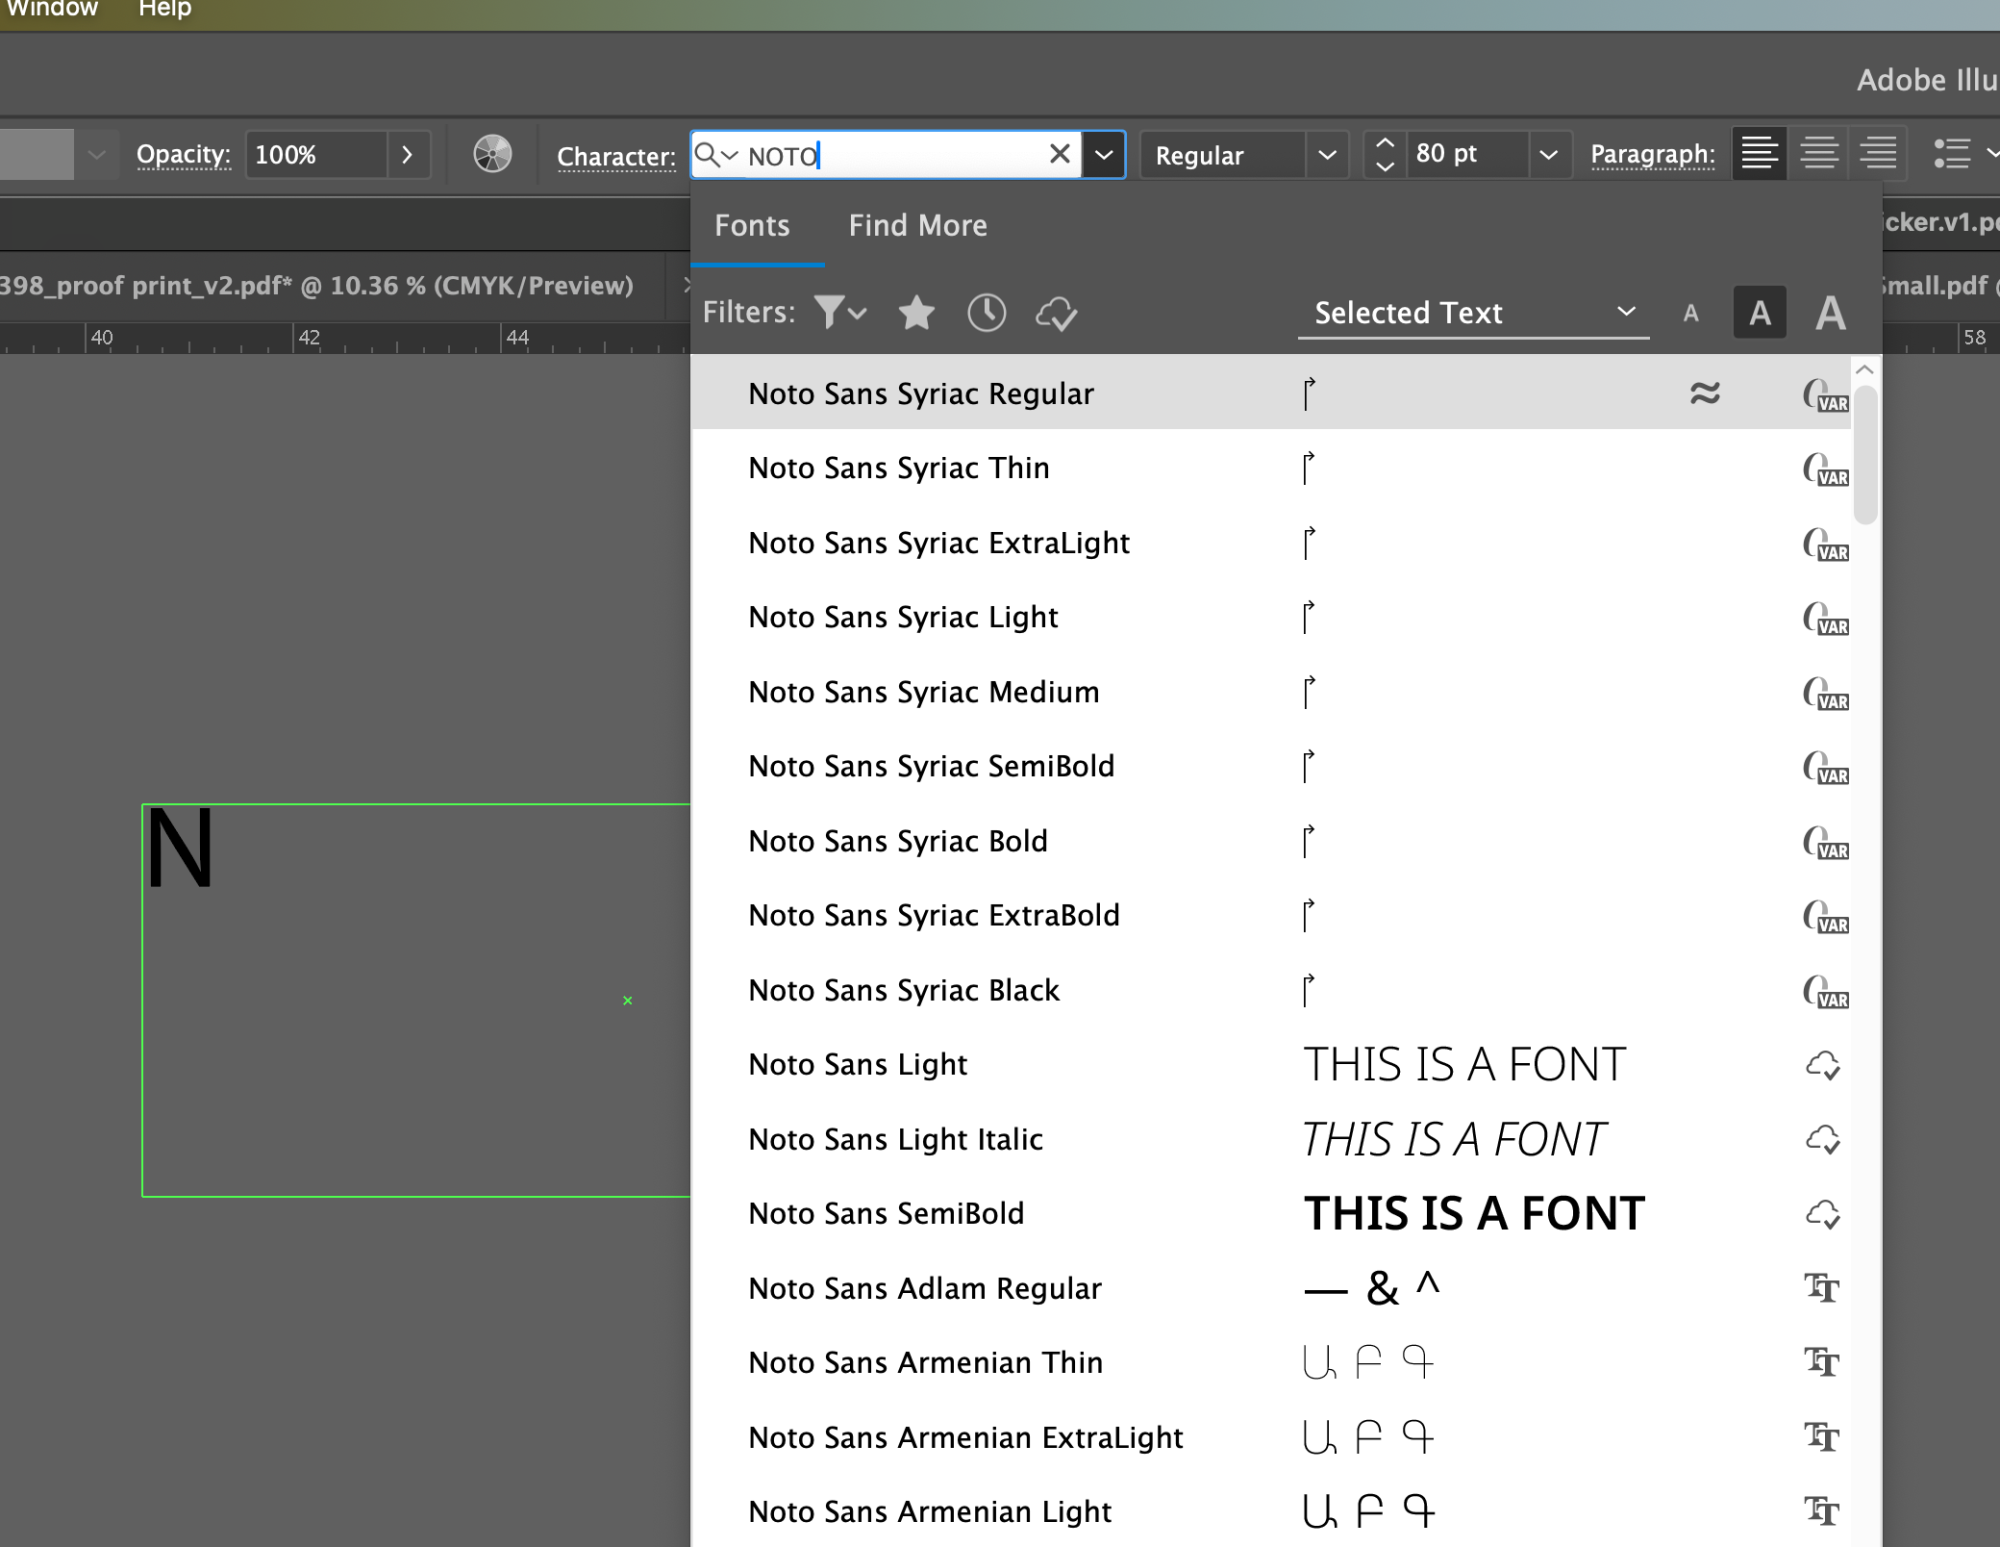Select Noto Sans Syriac SemiBold font
This screenshot has height=1547, width=2000.
pos(1270,766)
